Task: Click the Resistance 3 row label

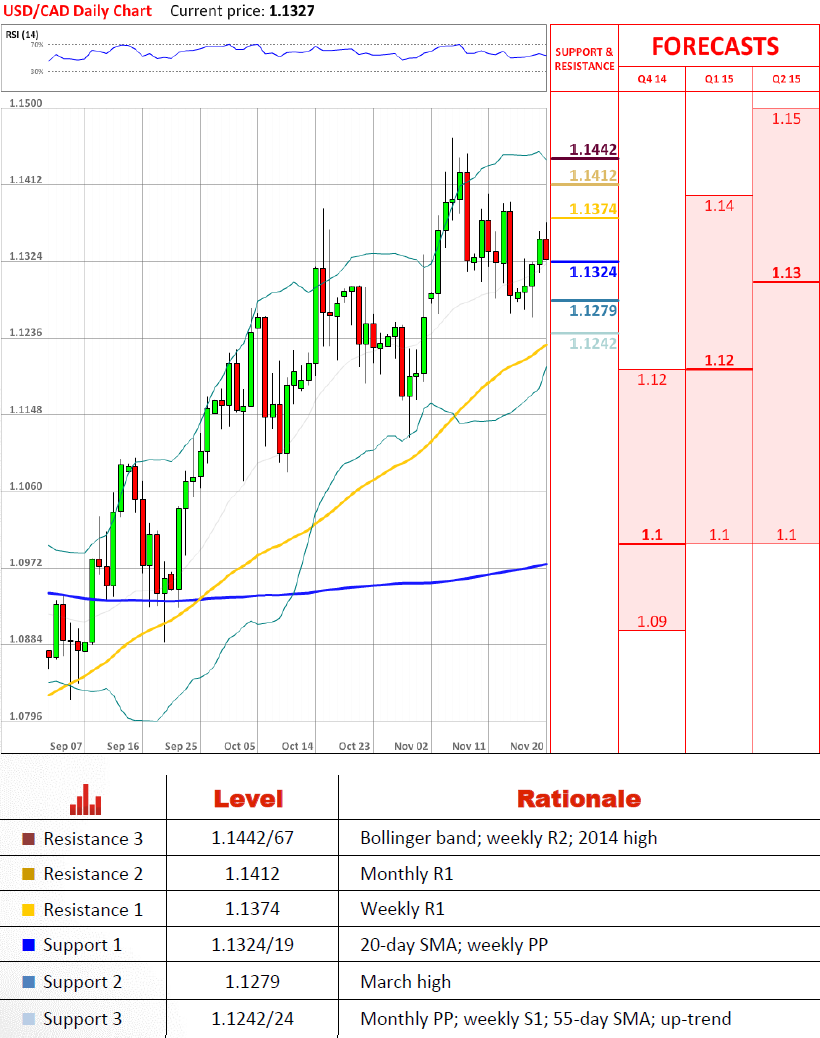Action: pos(93,839)
